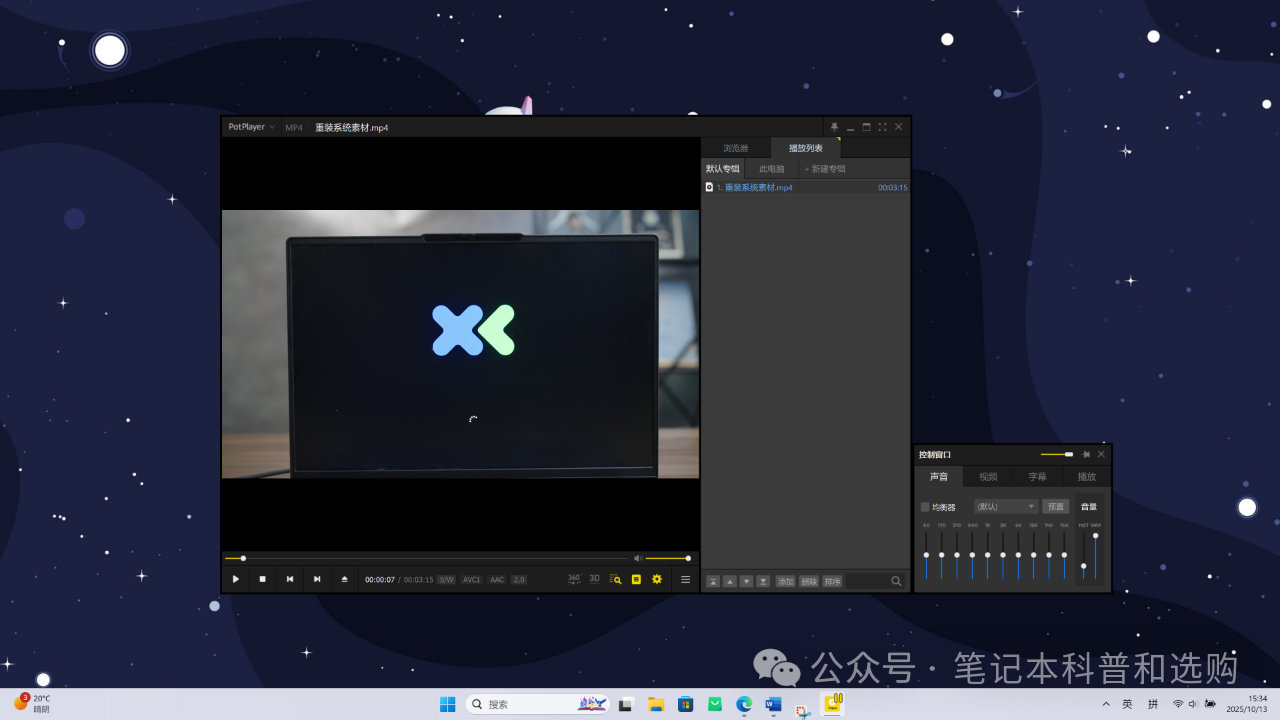Stop video playback

pos(263,579)
